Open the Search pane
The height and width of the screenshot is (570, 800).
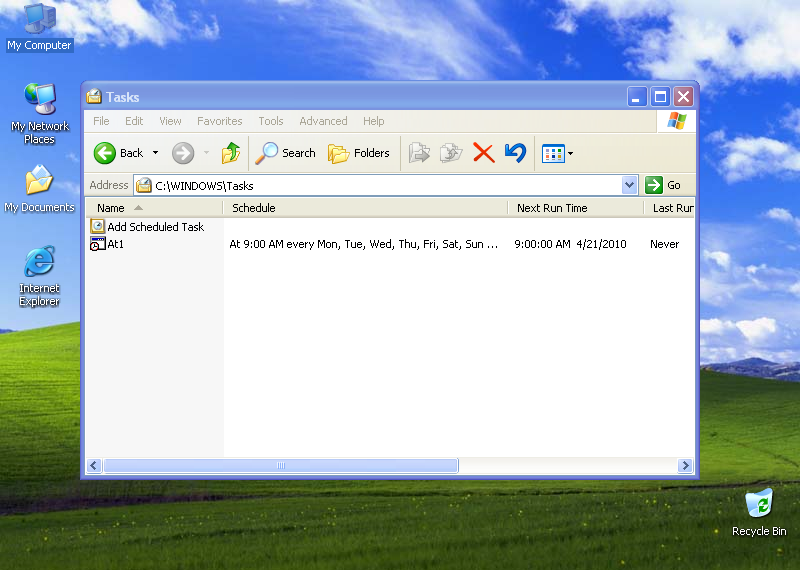286,153
